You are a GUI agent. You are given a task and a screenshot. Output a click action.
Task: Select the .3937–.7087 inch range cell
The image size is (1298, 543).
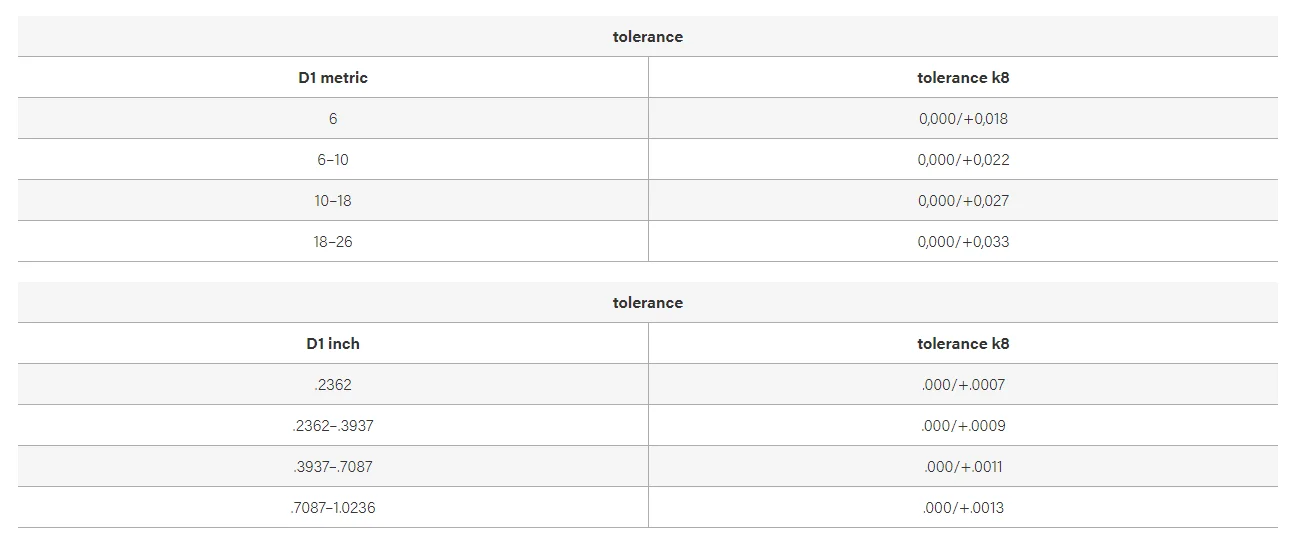point(333,466)
